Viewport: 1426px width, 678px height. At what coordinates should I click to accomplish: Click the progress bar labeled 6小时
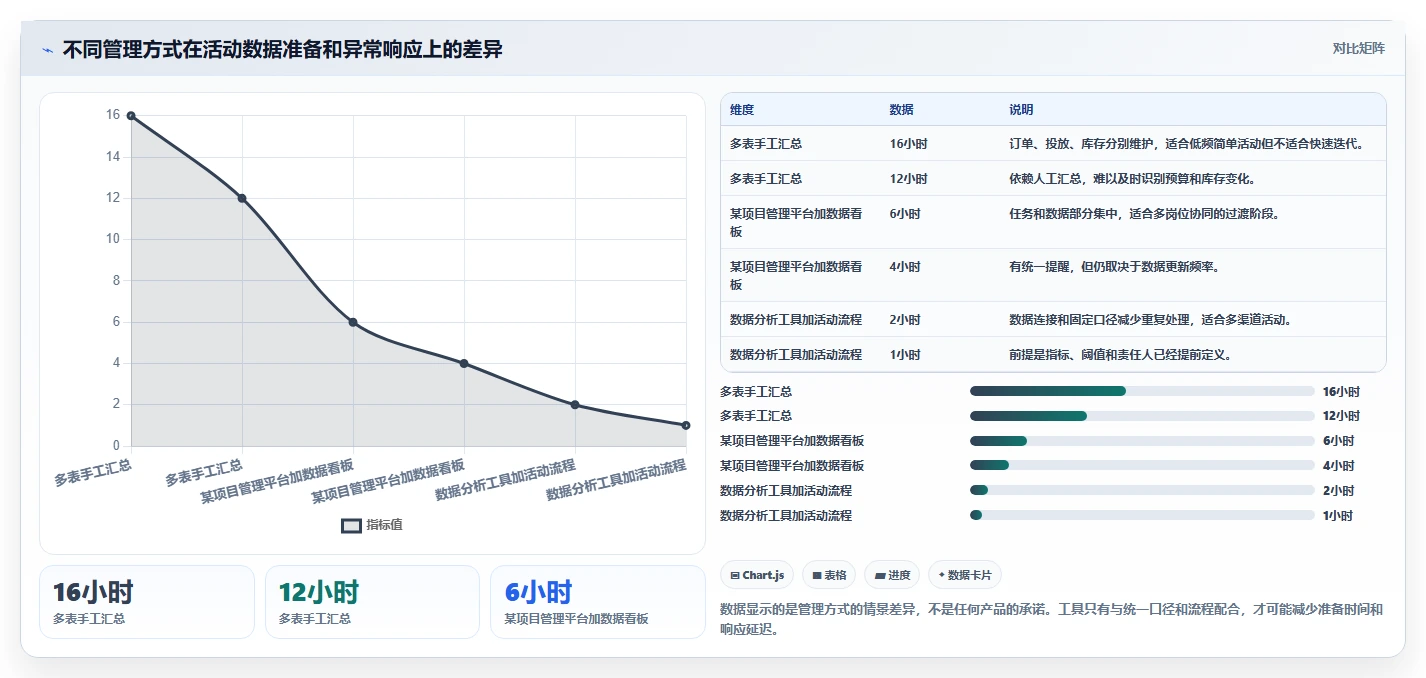coord(1142,441)
